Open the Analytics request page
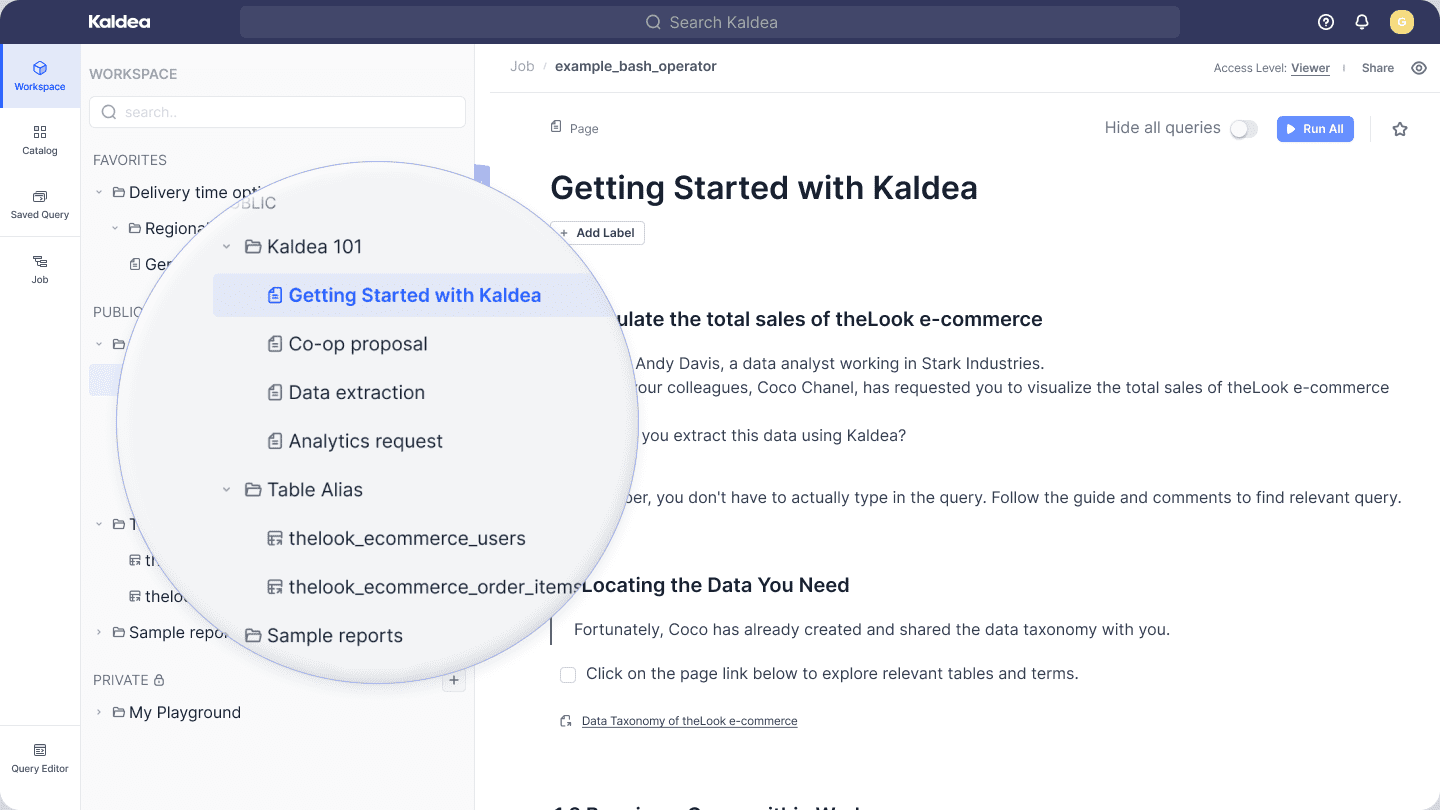 355,441
